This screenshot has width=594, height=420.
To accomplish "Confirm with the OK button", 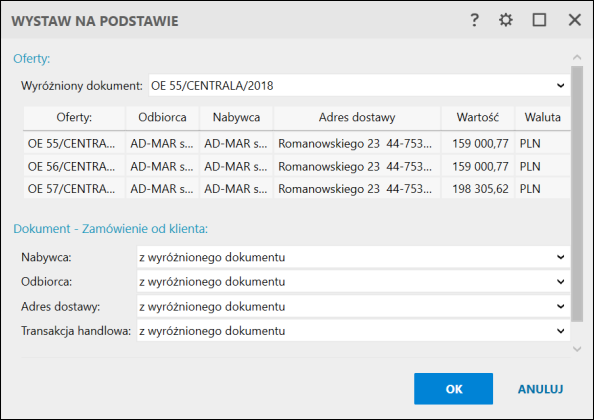I will [453, 389].
